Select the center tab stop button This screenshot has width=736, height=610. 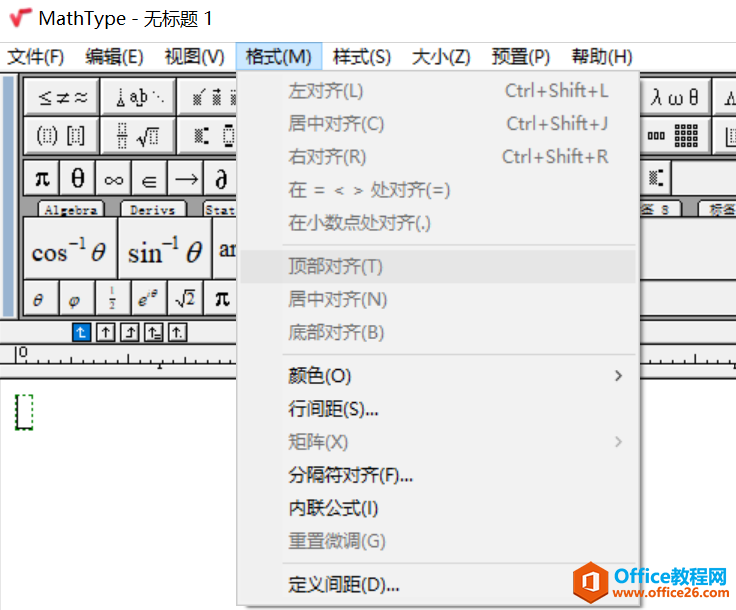106,333
